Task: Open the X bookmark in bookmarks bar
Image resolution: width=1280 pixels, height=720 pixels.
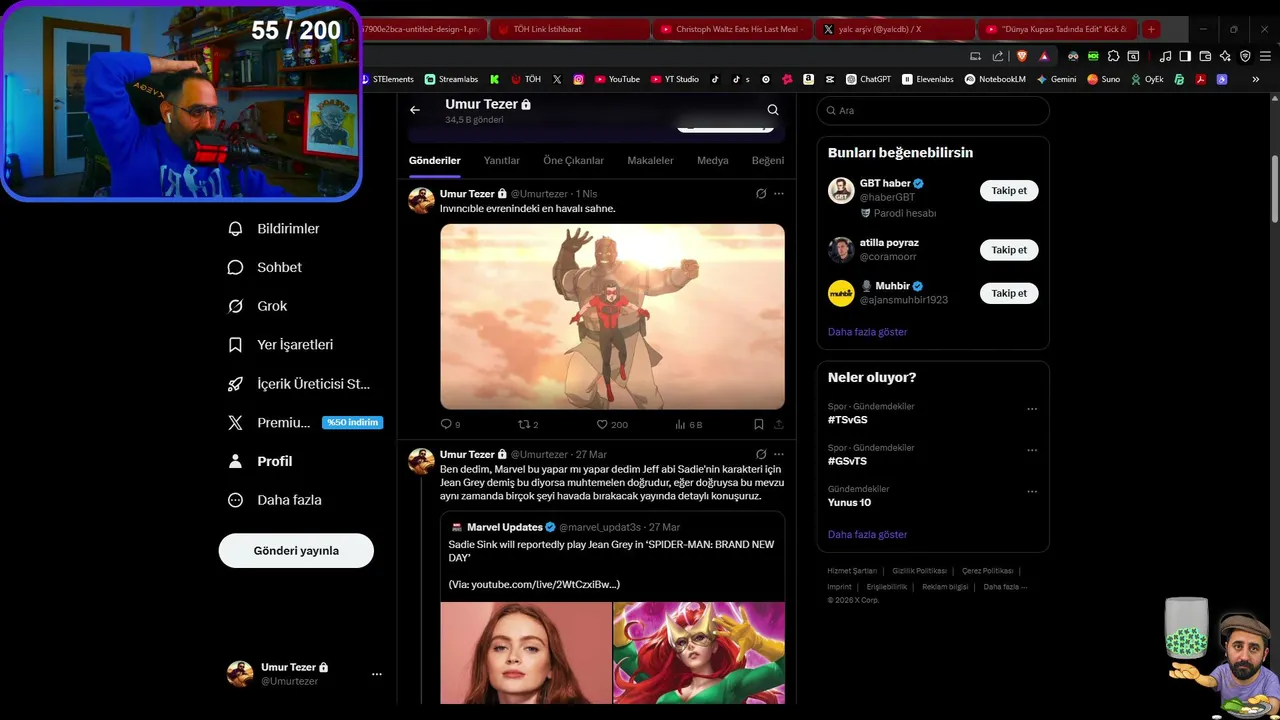Action: (x=557, y=79)
